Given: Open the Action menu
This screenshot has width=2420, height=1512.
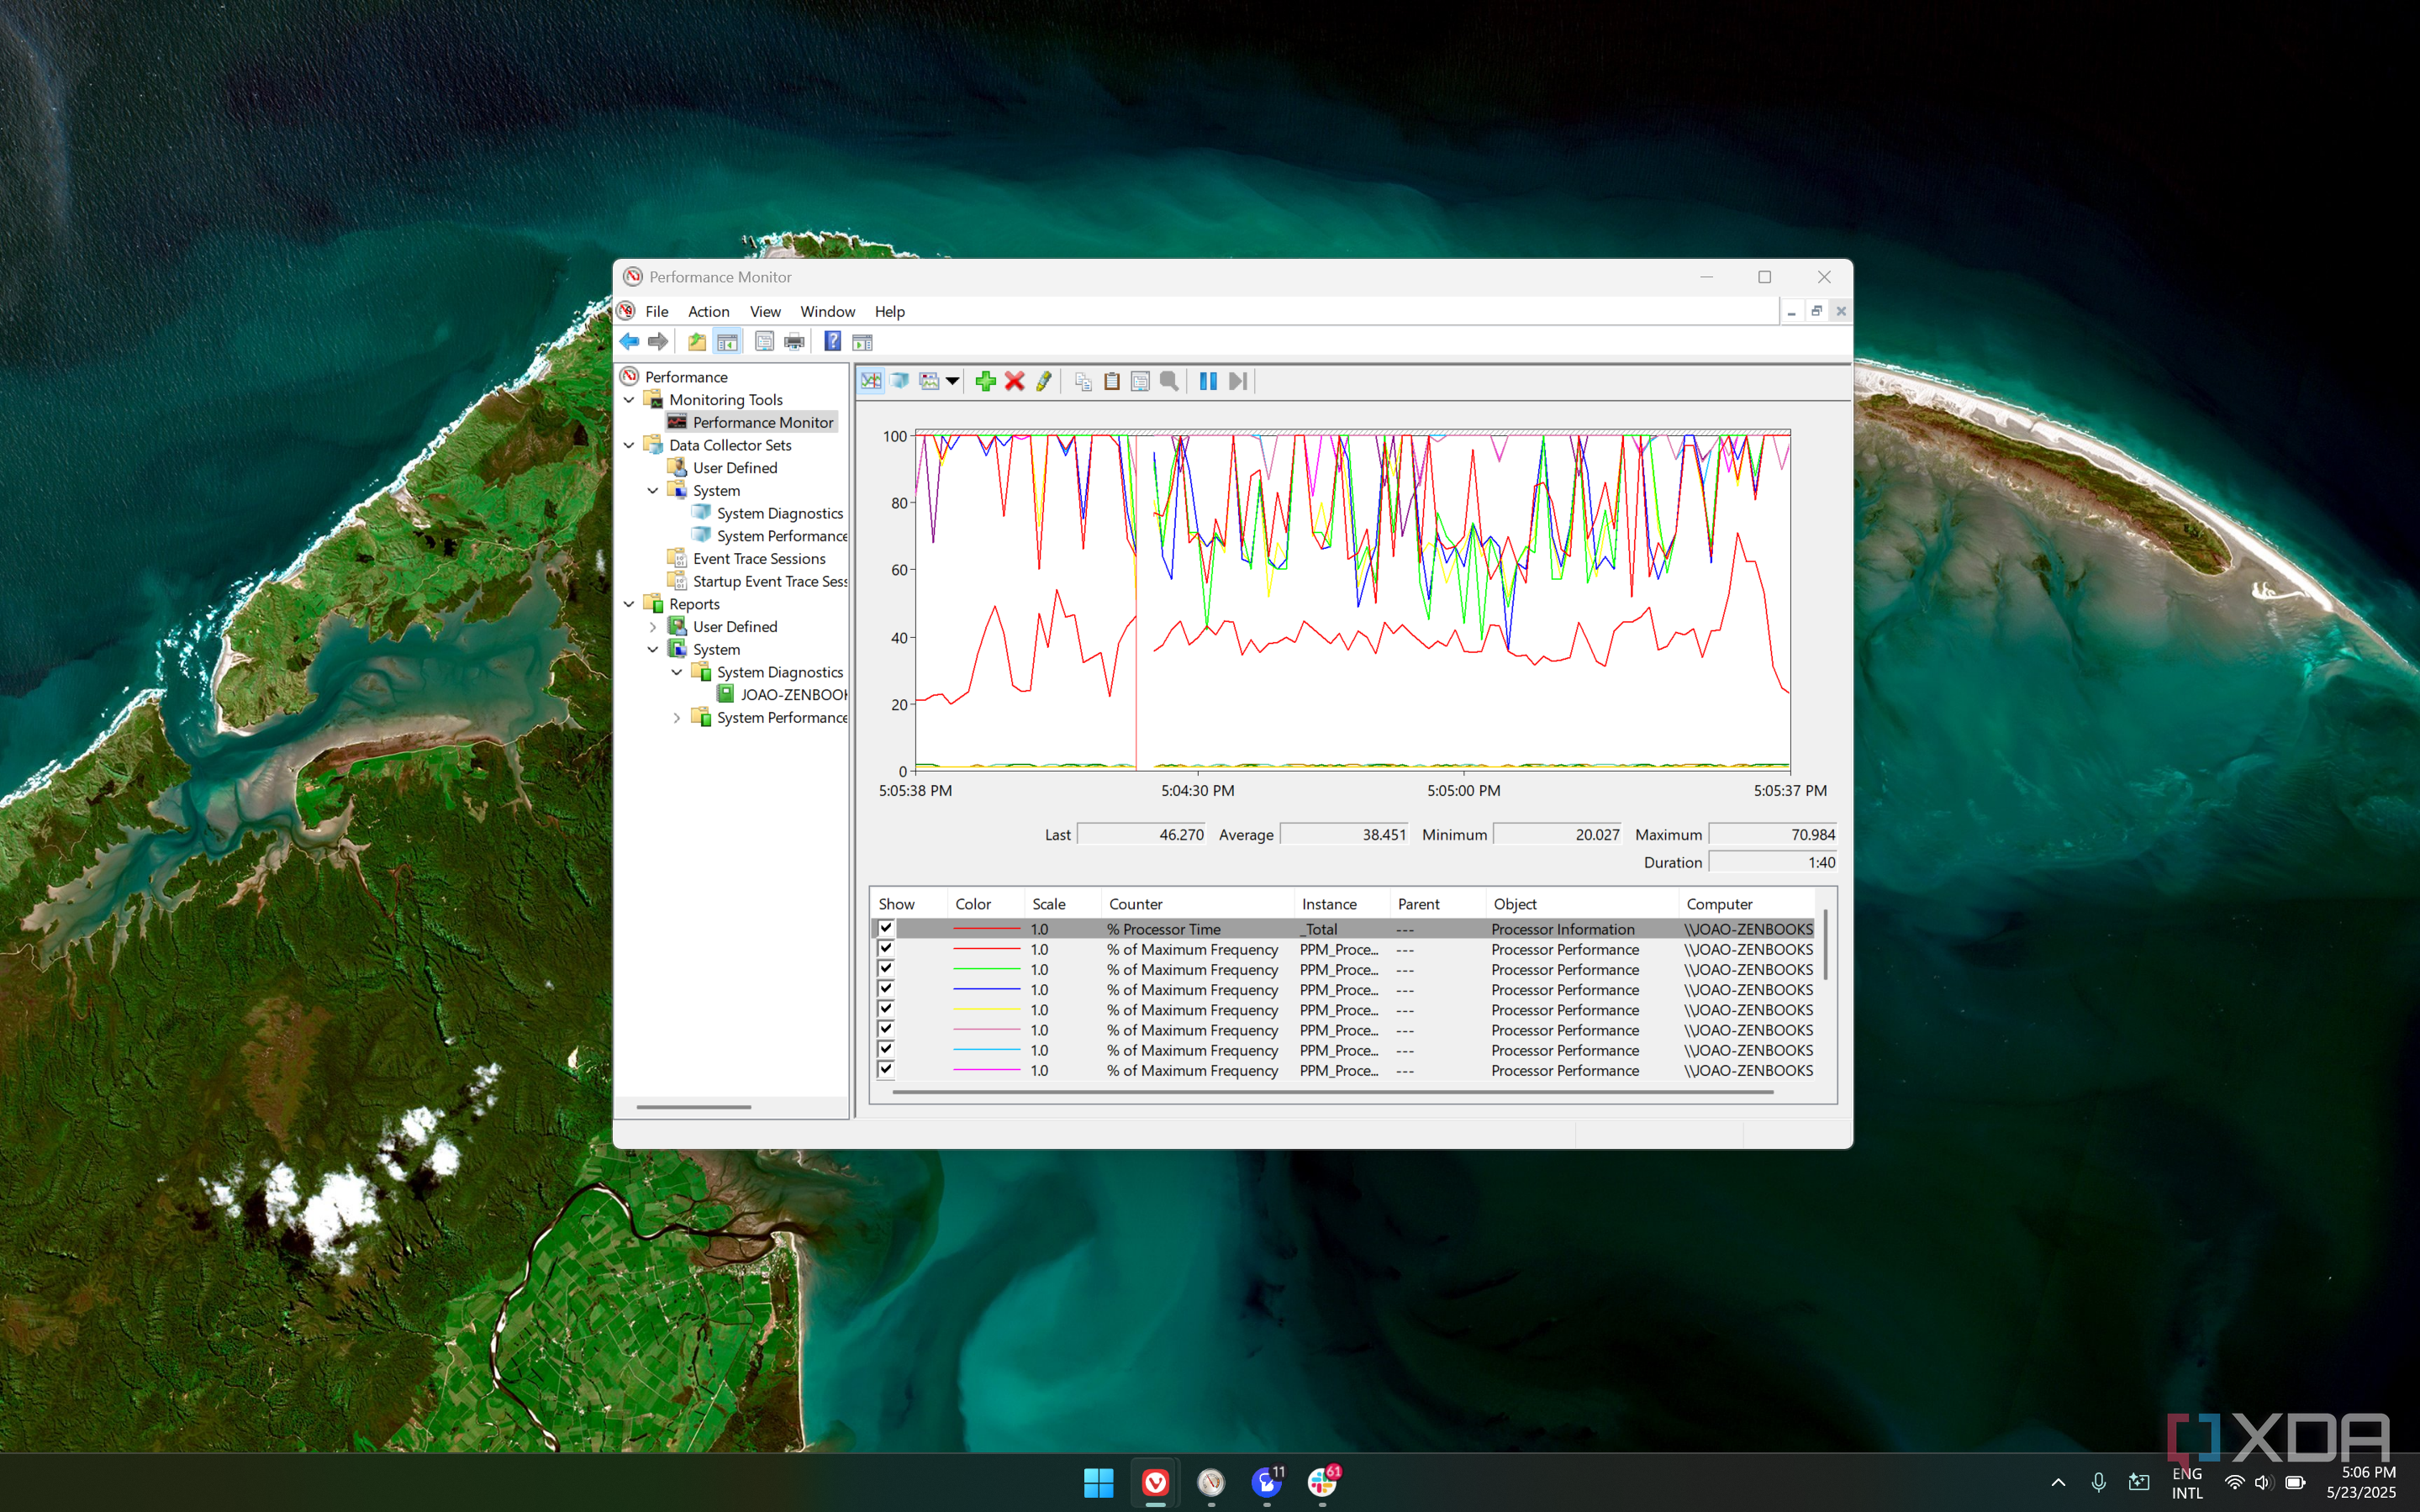Looking at the screenshot, I should click(x=708, y=312).
